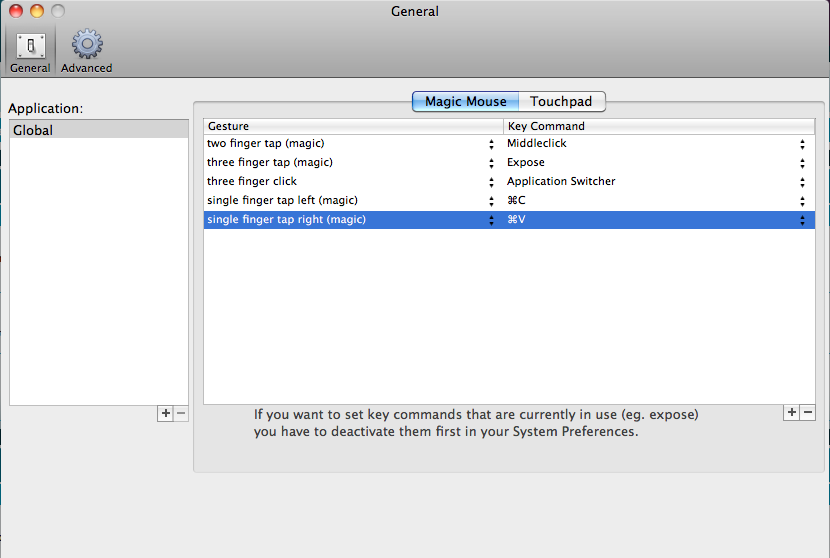Click the Gesture column header
The height and width of the screenshot is (558, 830).
click(x=353, y=126)
